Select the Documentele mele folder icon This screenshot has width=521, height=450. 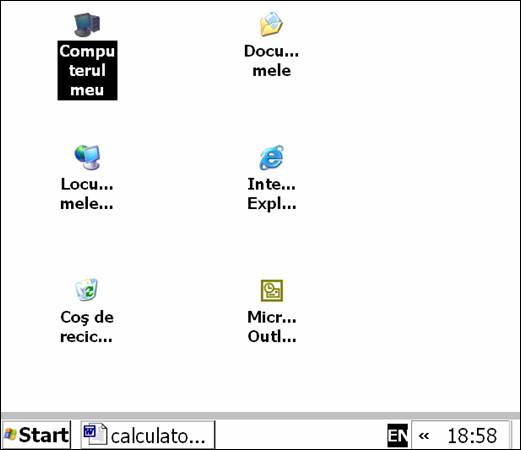pos(271,24)
